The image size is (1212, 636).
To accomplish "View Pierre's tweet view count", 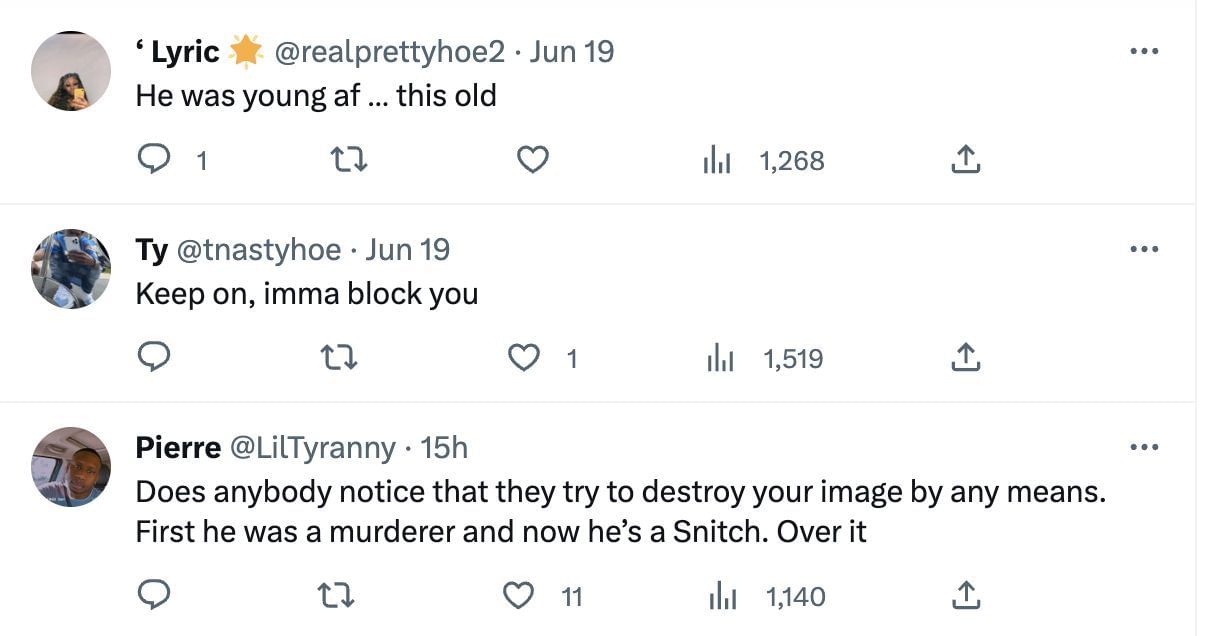I will click(x=767, y=596).
